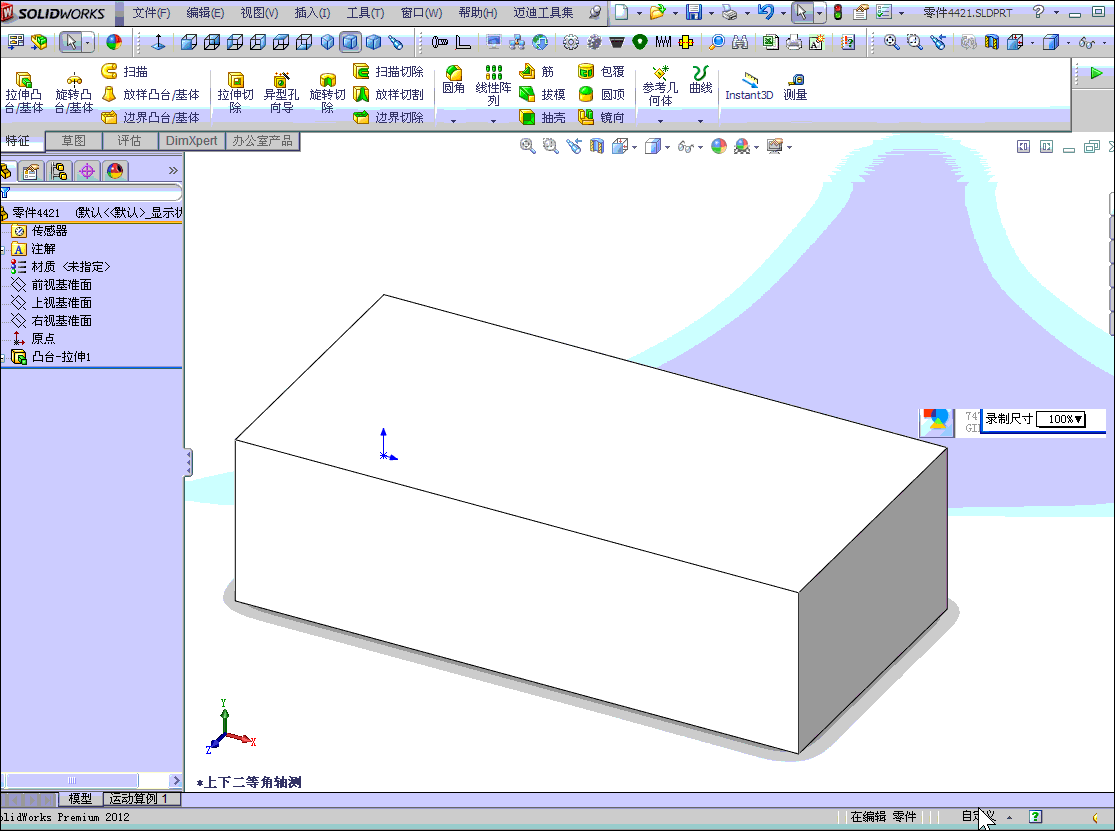This screenshot has height=831, width=1115.
Task: Open the DimXpertManager crosshair tab
Action: pos(87,171)
